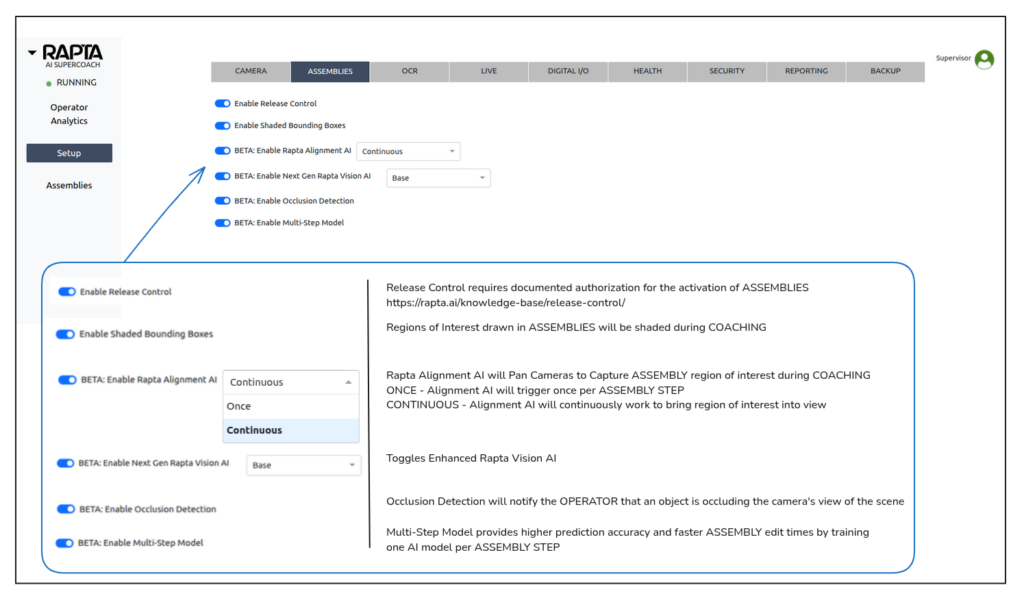Click the 'Regions of Interest drawn in ASSEMBLIES' sentence
The width and height of the screenshot is (1024, 594).
tap(576, 328)
